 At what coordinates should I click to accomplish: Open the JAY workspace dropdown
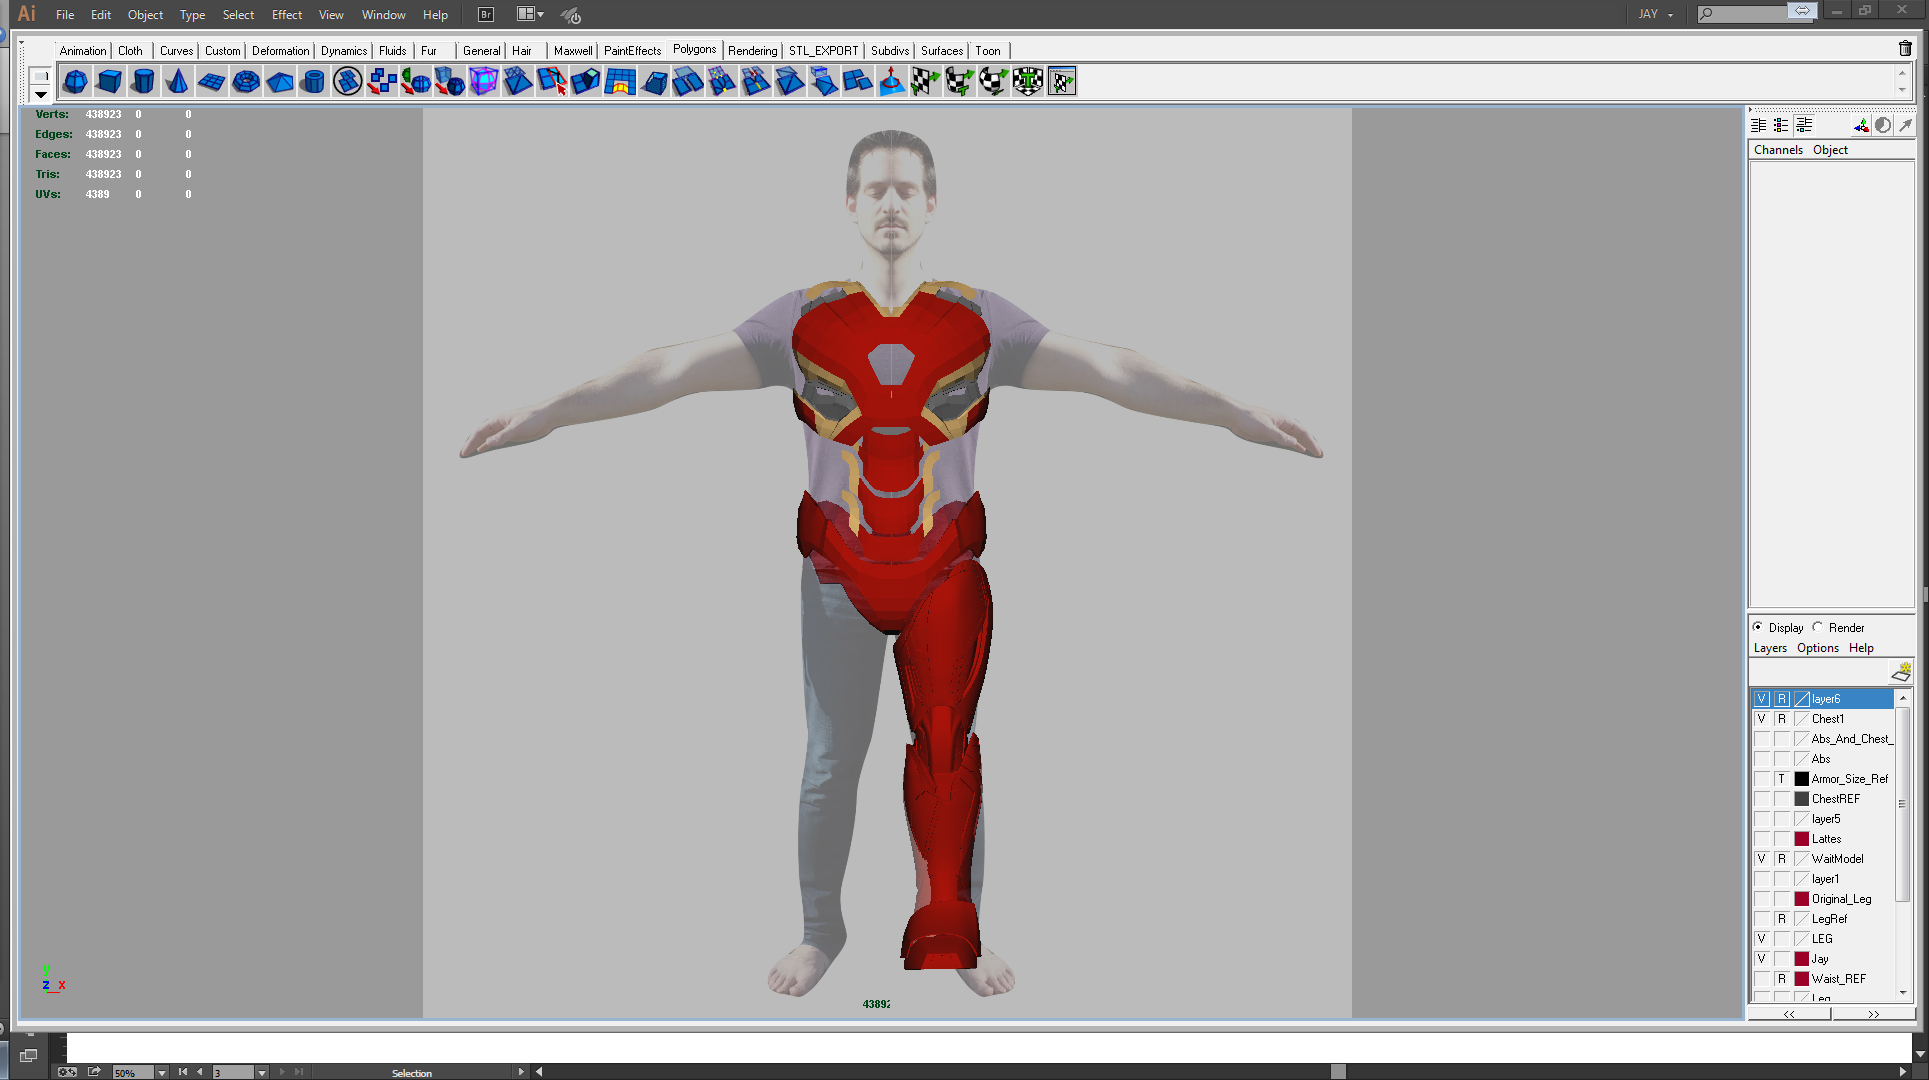click(x=1656, y=14)
